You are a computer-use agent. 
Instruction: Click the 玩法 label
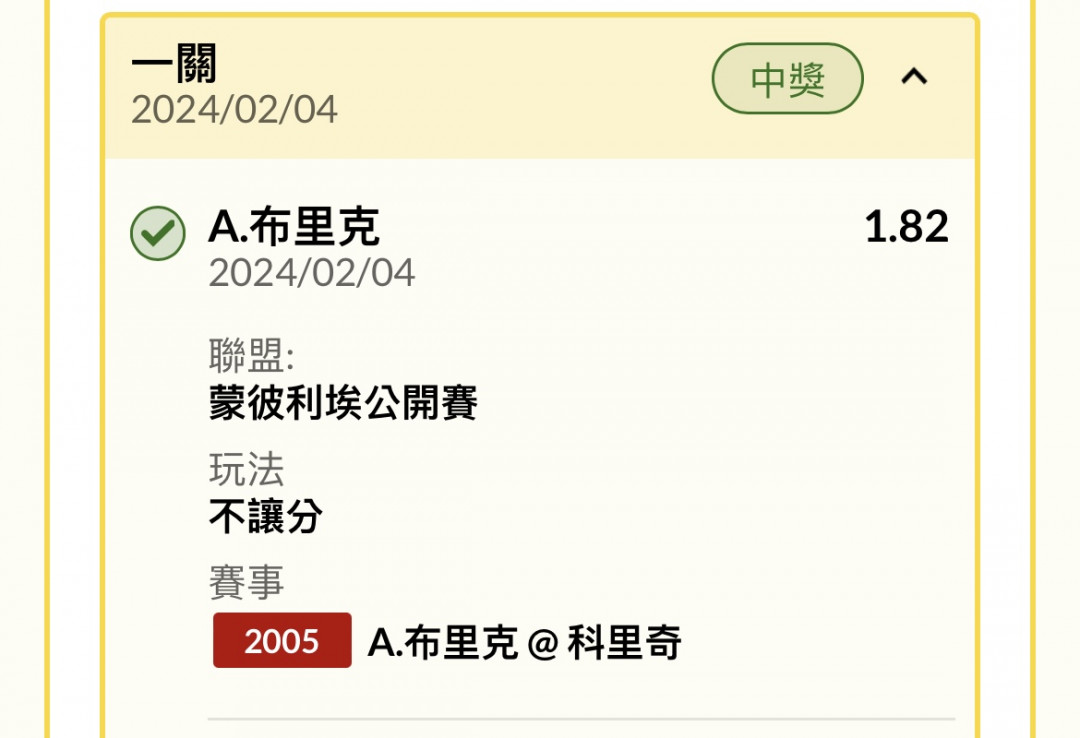pos(247,469)
